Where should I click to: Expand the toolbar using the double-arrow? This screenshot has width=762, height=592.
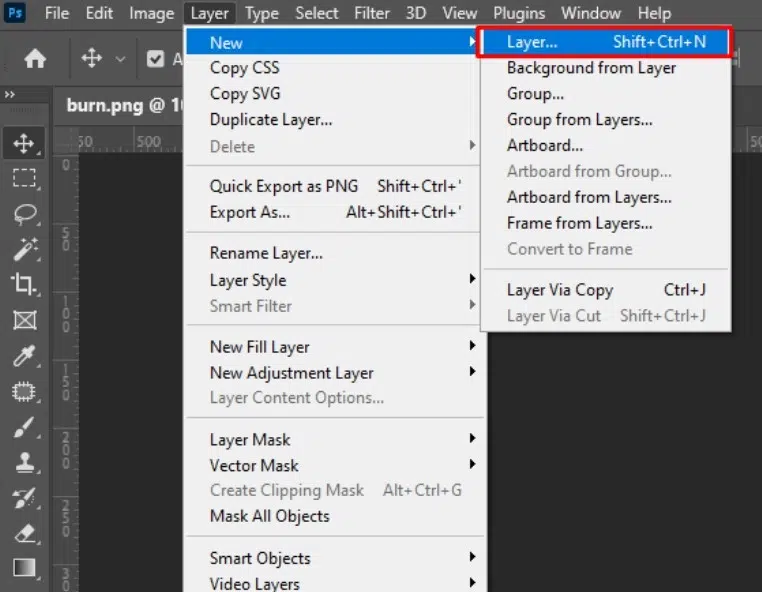[10, 94]
